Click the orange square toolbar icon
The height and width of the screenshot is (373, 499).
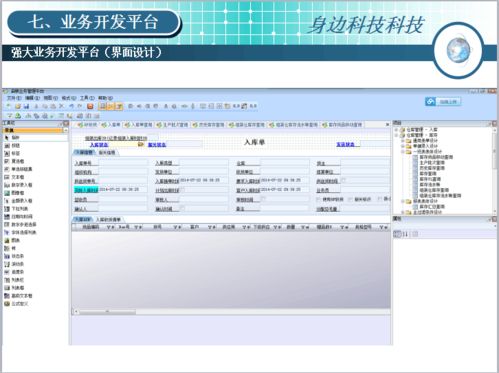[x=90, y=106]
